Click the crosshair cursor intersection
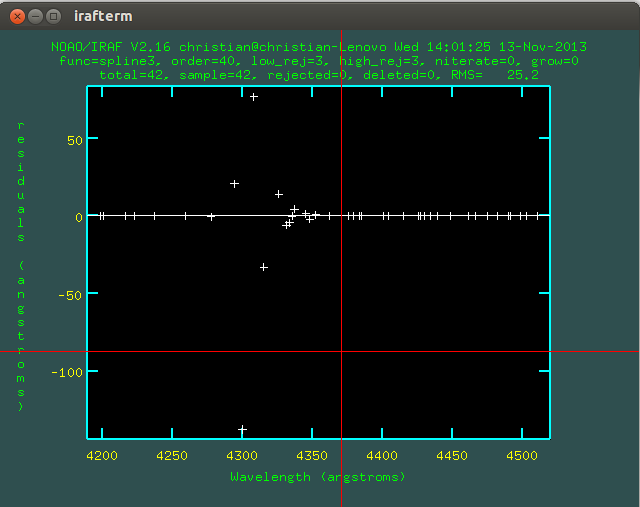This screenshot has height=507, width=640. (x=342, y=351)
